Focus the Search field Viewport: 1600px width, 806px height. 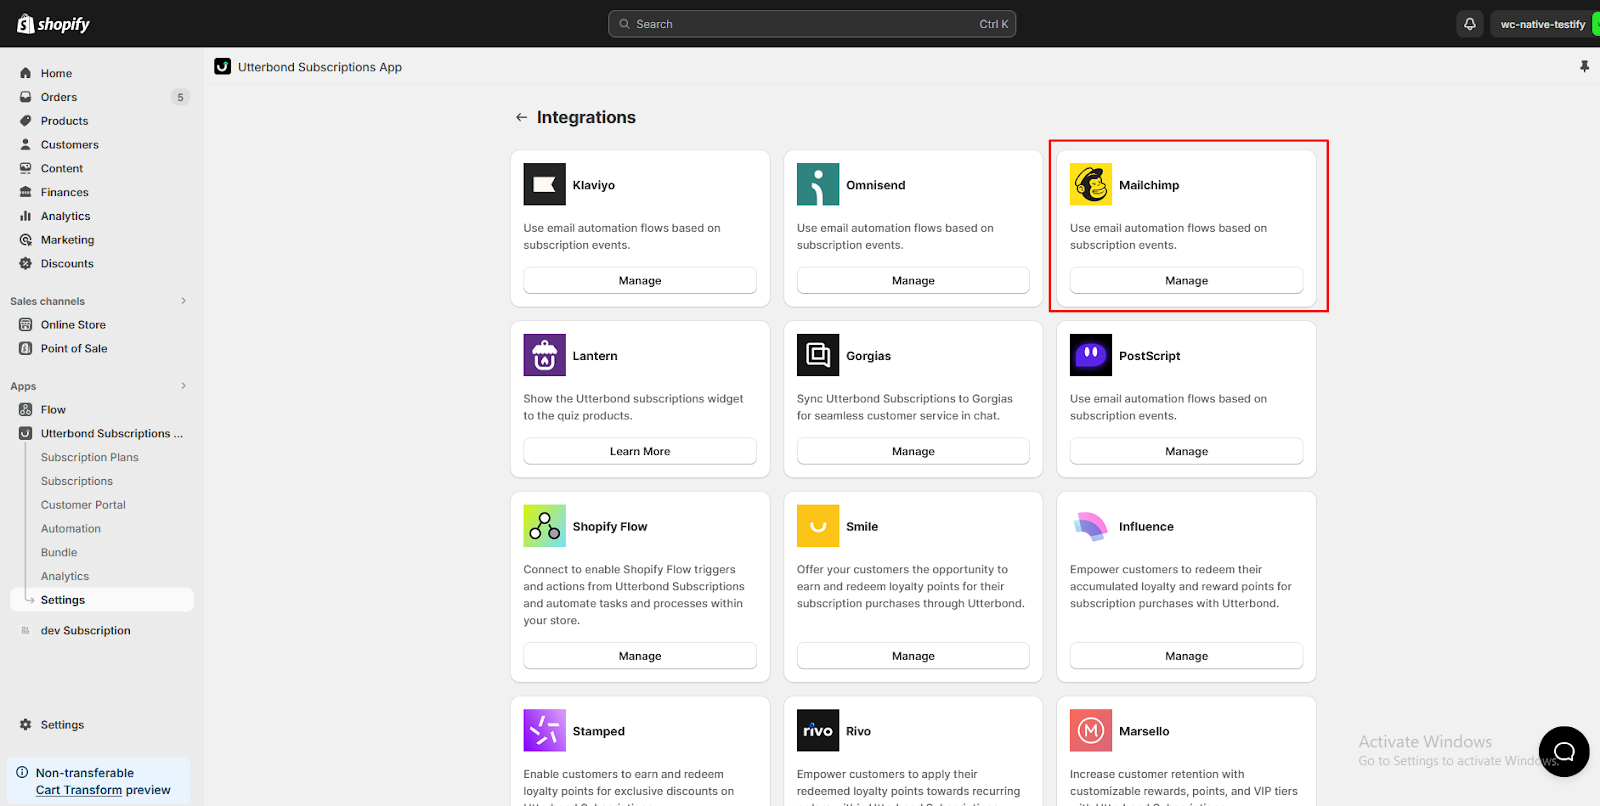pos(812,24)
